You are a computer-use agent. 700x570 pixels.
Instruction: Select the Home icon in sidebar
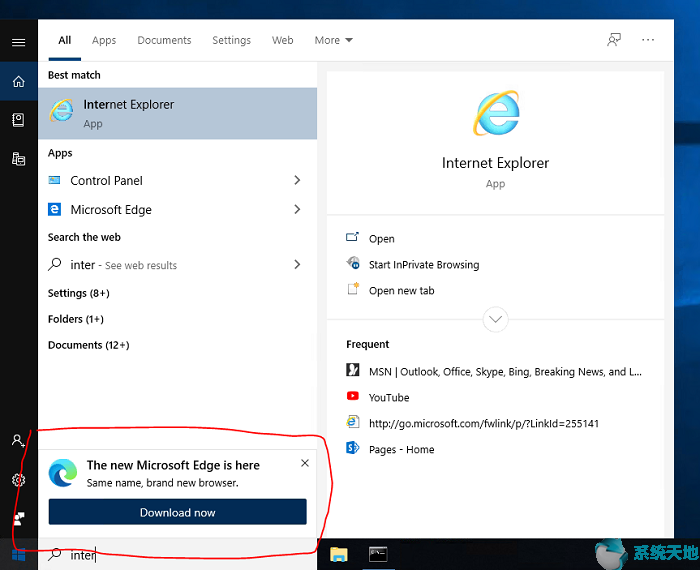[18, 81]
